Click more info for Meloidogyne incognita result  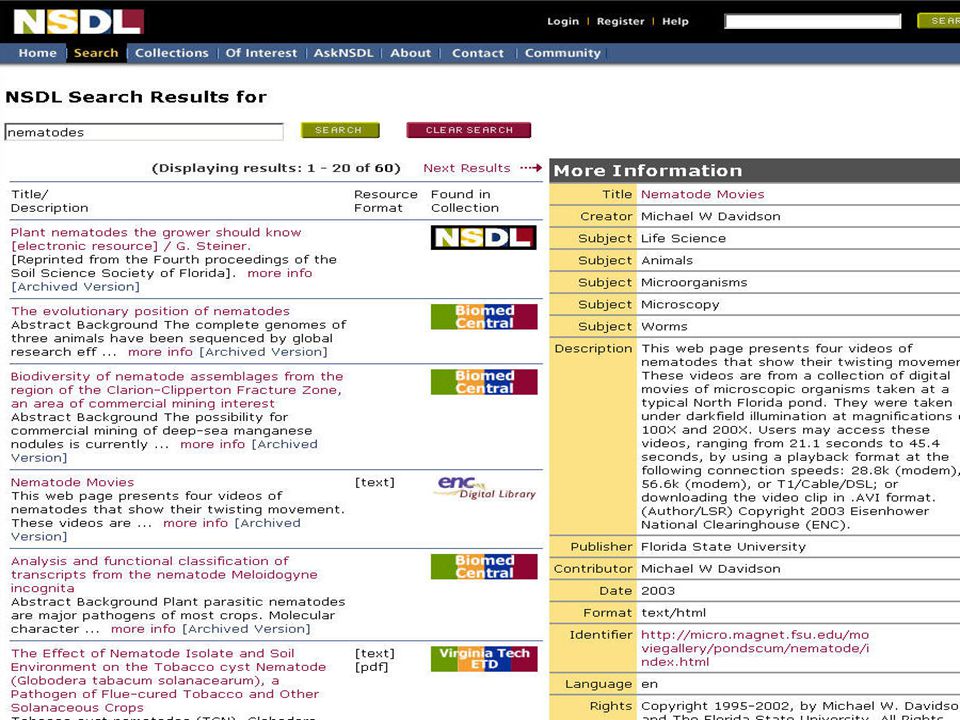pyautogui.click(x=143, y=629)
